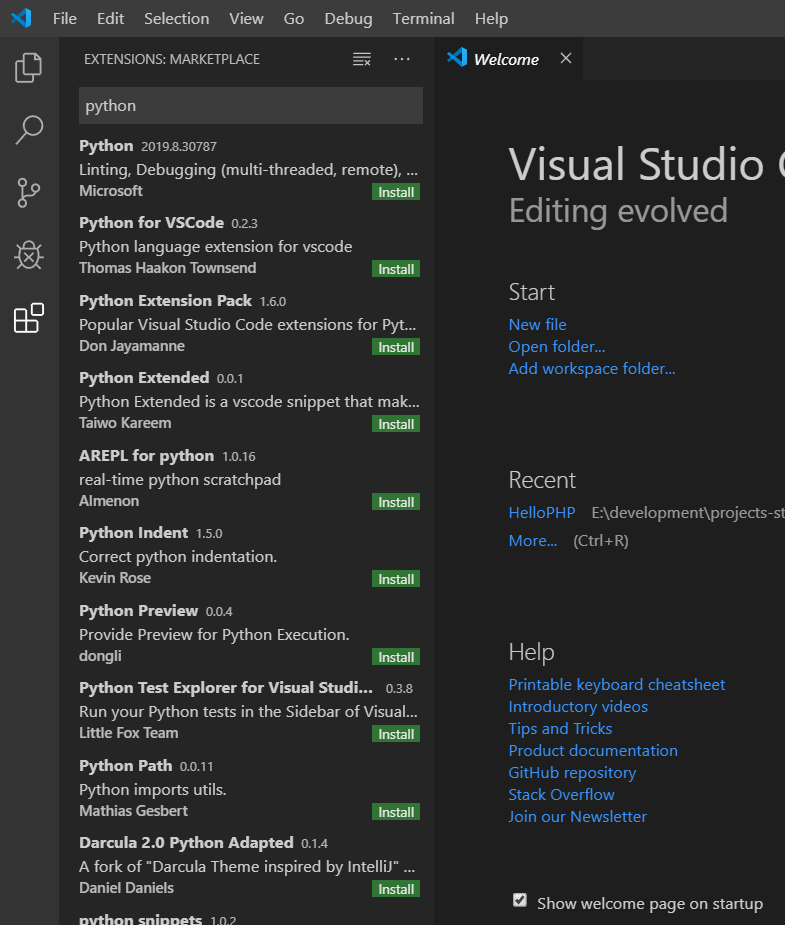Click the EXTENSIONS: MARKETPLACE panel title
Image resolution: width=785 pixels, height=925 pixels.
[172, 59]
